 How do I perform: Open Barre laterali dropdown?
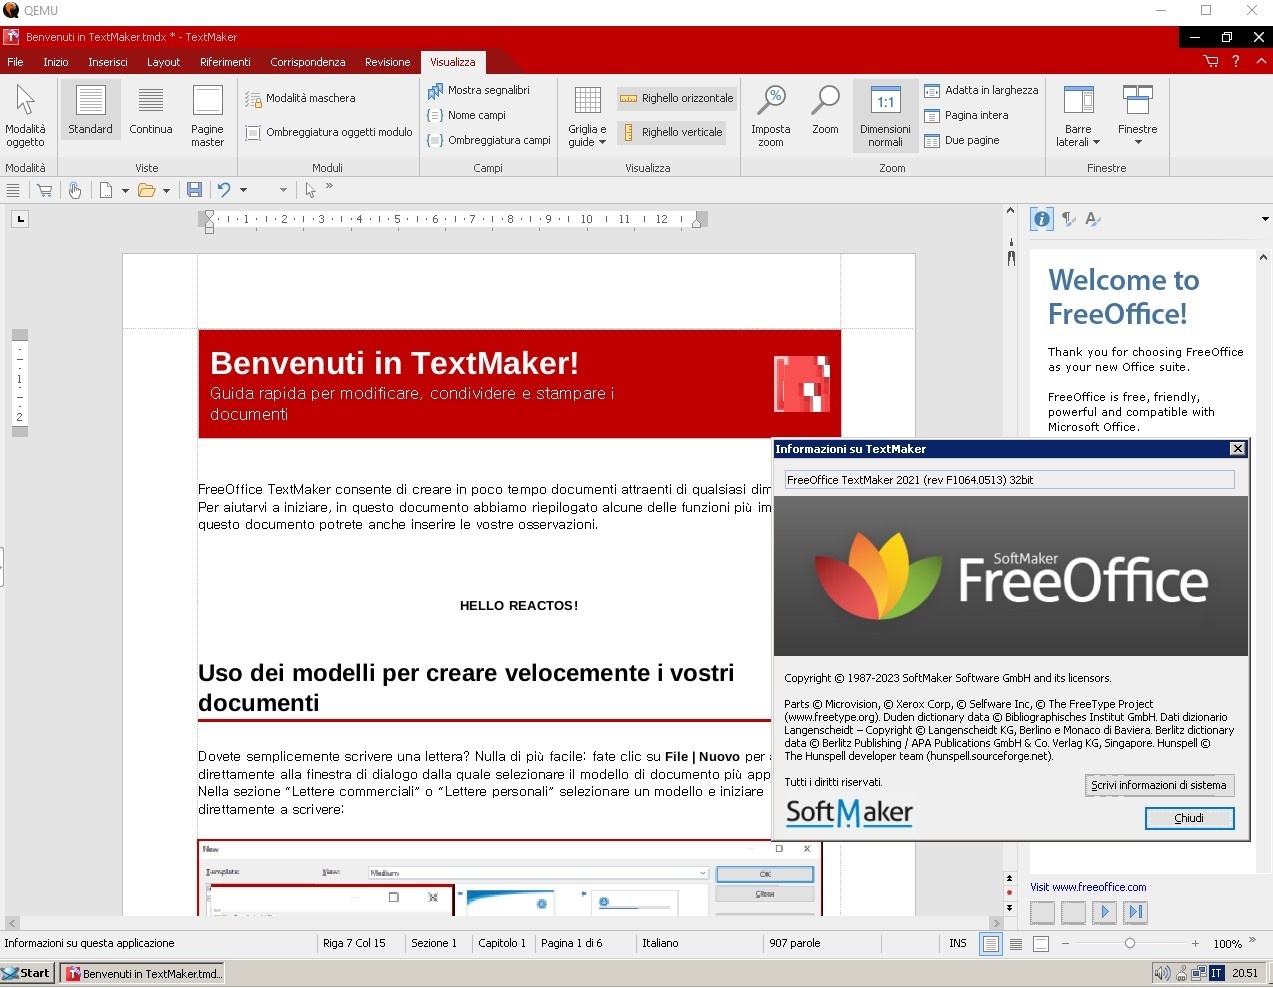tap(1078, 116)
